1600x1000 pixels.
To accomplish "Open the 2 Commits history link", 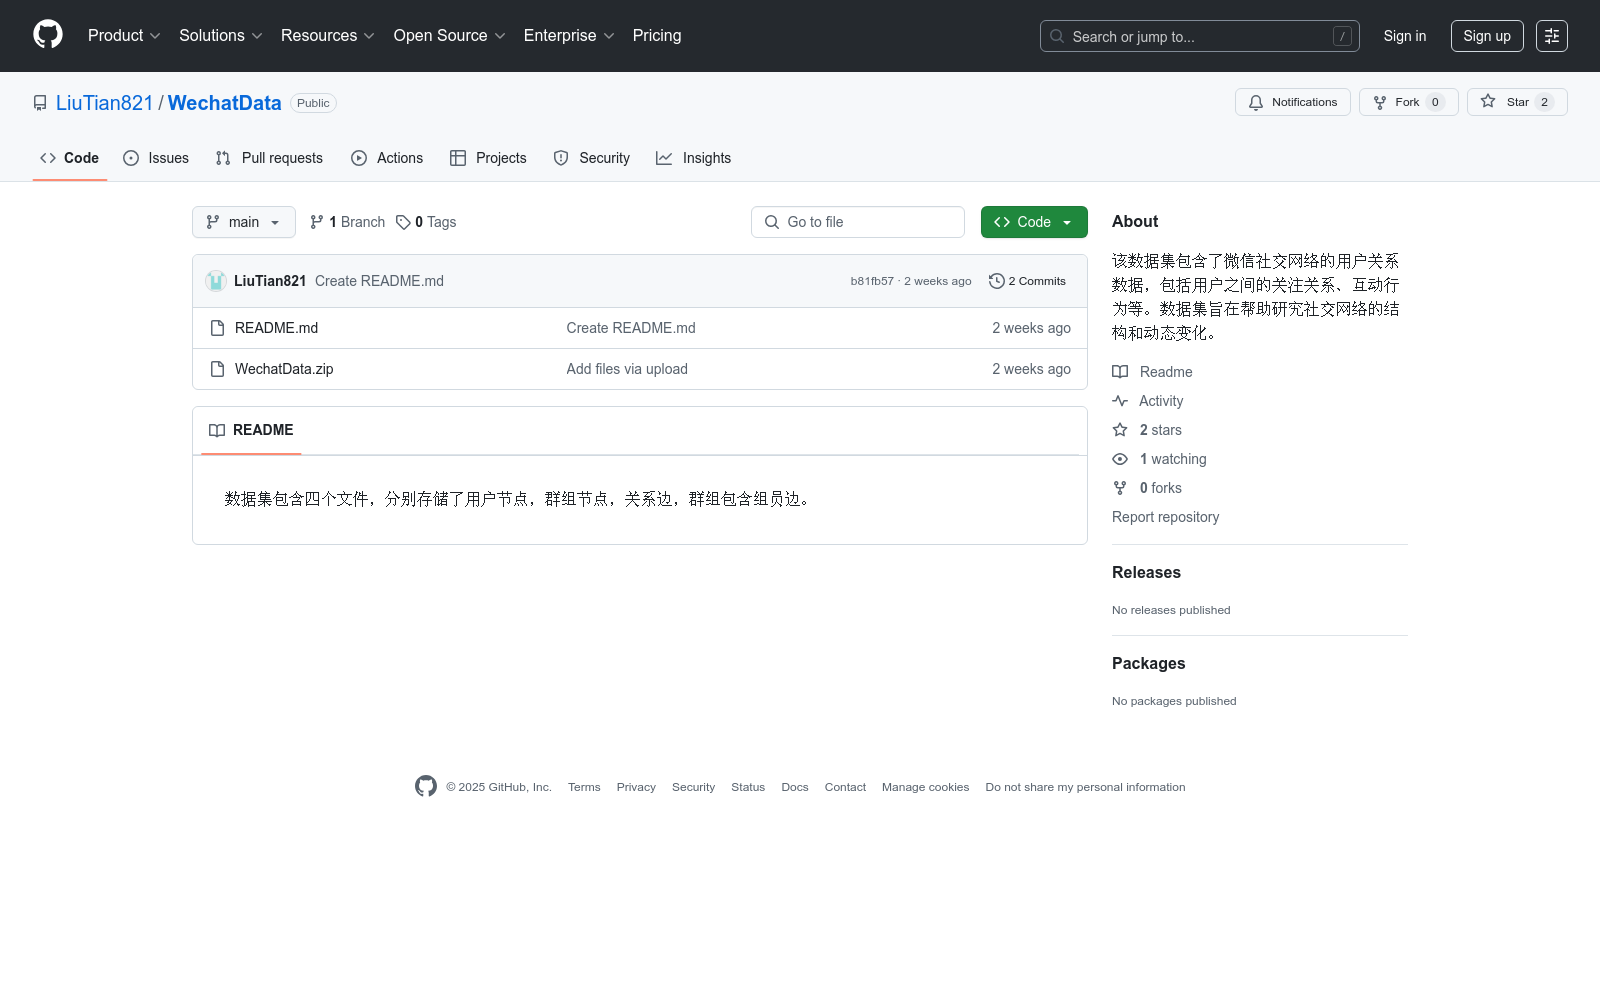I will (1027, 281).
